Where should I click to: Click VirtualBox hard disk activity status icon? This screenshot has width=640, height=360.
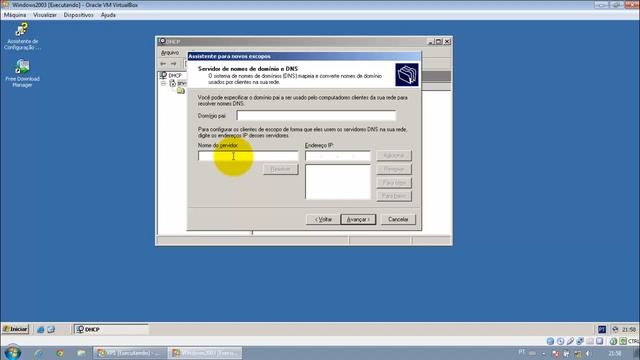[x=550, y=341]
